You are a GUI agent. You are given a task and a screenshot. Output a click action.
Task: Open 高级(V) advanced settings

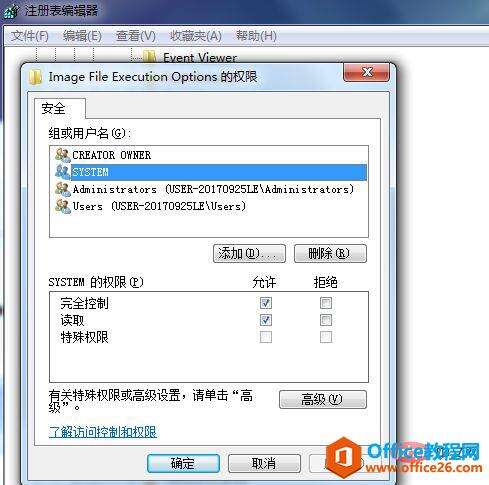(x=323, y=399)
